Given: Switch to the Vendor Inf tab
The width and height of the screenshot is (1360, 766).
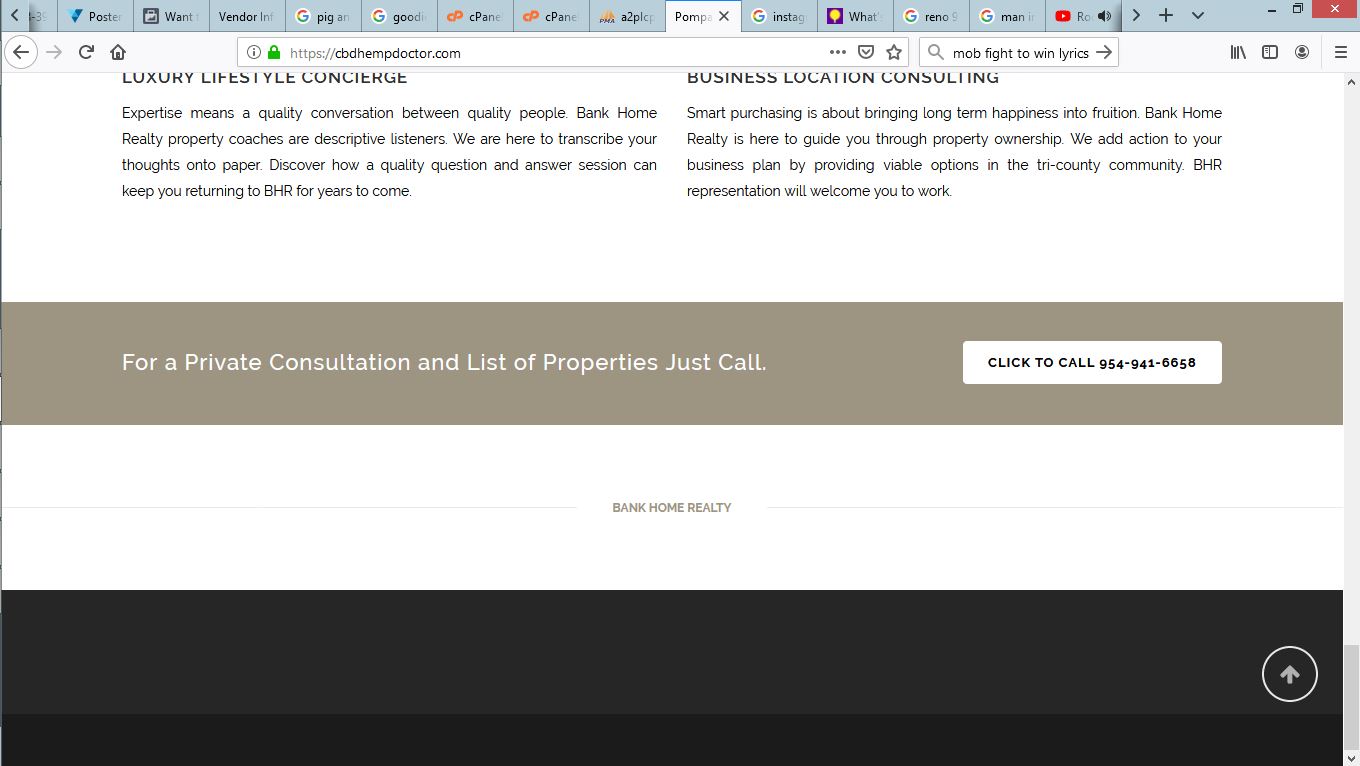Looking at the screenshot, I should pyautogui.click(x=245, y=16).
